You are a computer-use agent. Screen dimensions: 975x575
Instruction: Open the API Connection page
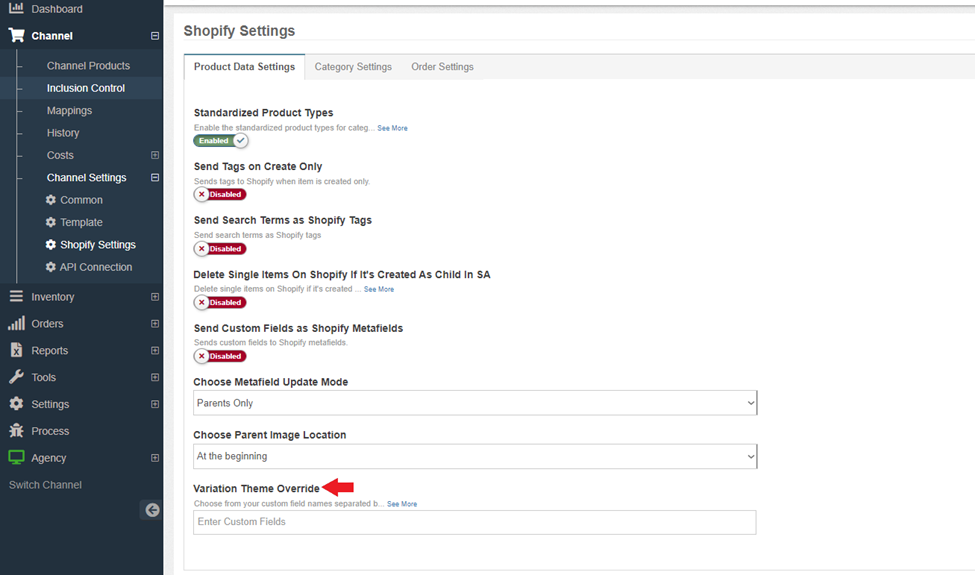pos(96,267)
